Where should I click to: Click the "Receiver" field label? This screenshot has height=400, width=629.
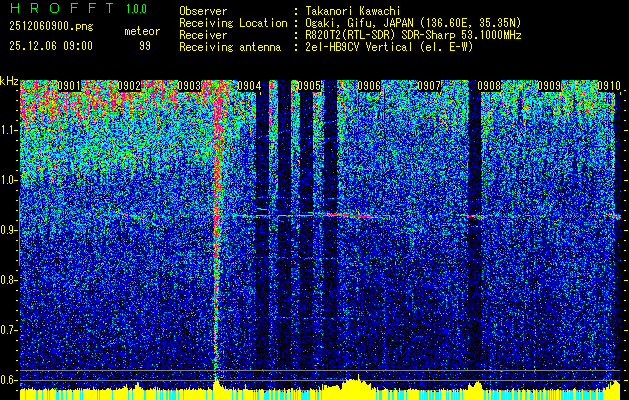203,35
